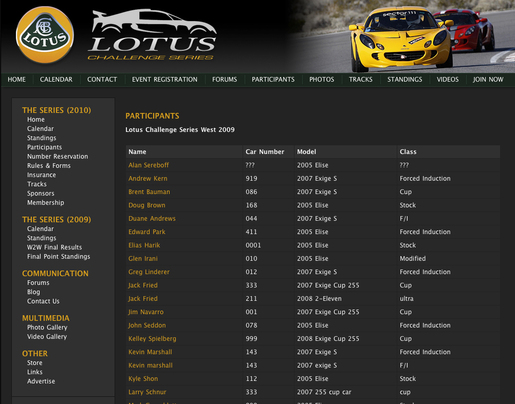Open Photo Gallery under Multimedia
This screenshot has height=404, width=515.
click(x=47, y=327)
